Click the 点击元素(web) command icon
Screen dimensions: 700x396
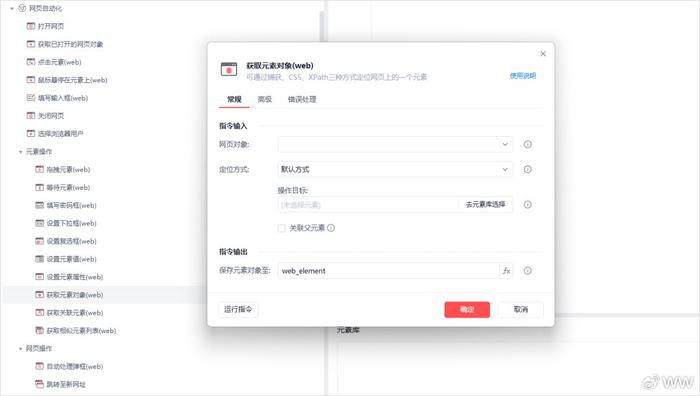tap(31, 62)
